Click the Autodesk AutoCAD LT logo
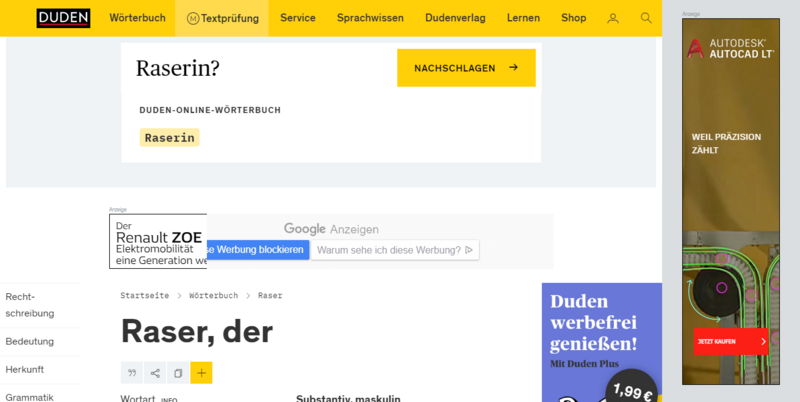Image resolution: width=800 pixels, height=402 pixels. tap(731, 48)
